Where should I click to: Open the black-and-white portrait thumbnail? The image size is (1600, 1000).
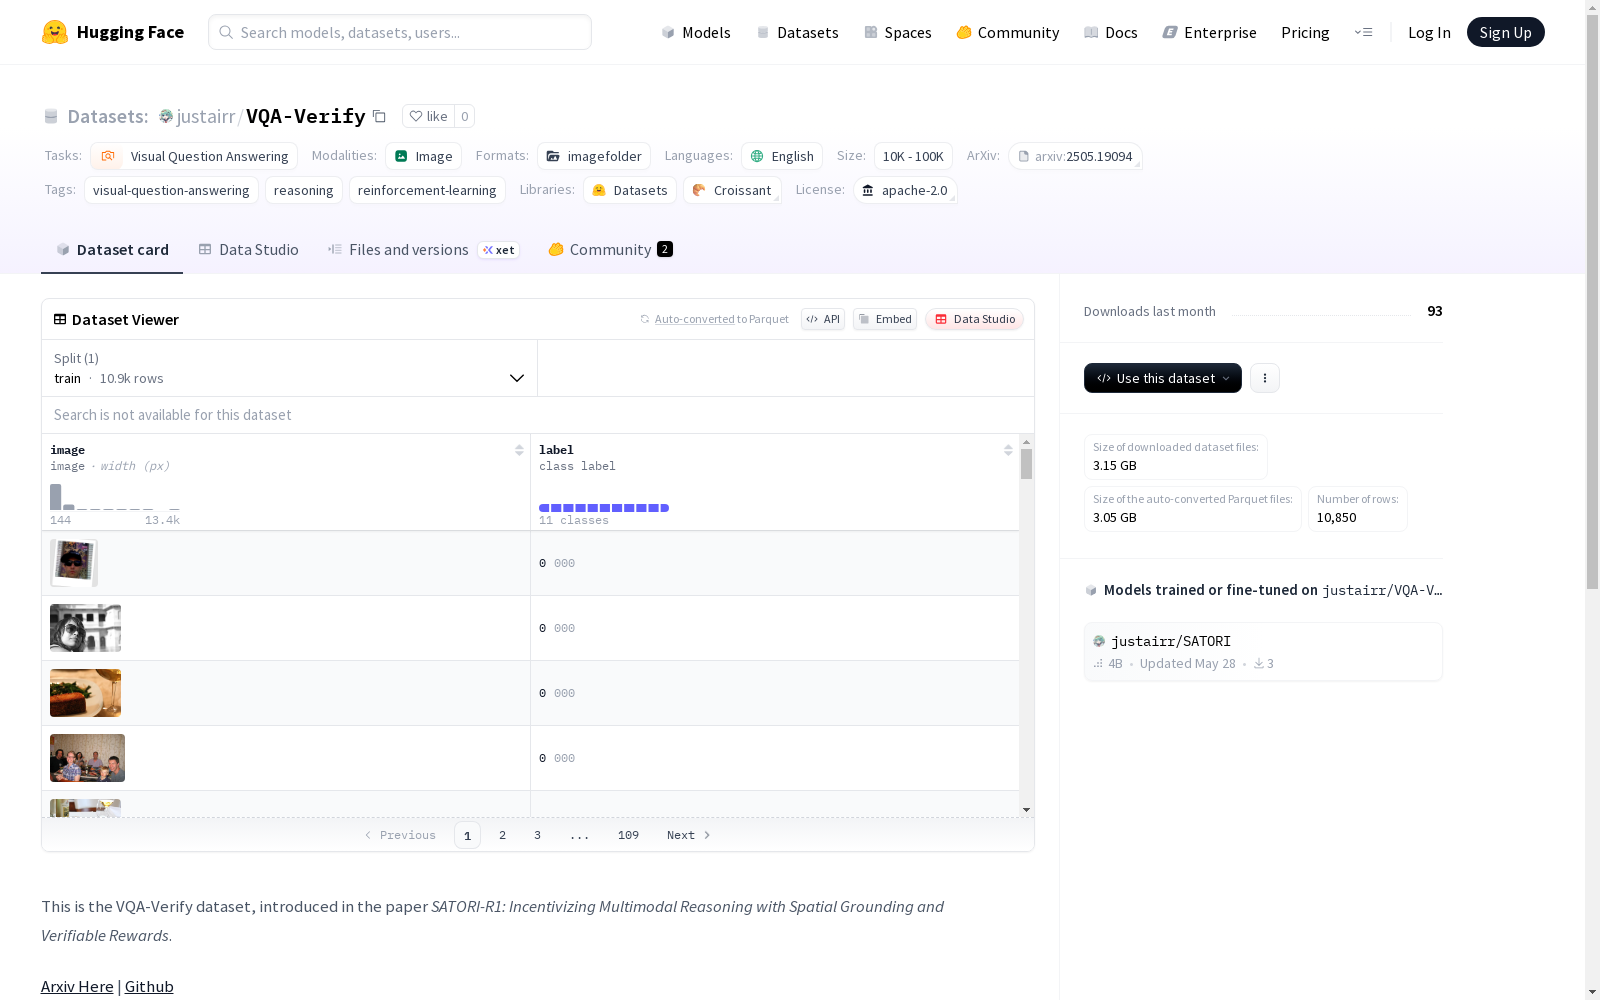point(86,628)
